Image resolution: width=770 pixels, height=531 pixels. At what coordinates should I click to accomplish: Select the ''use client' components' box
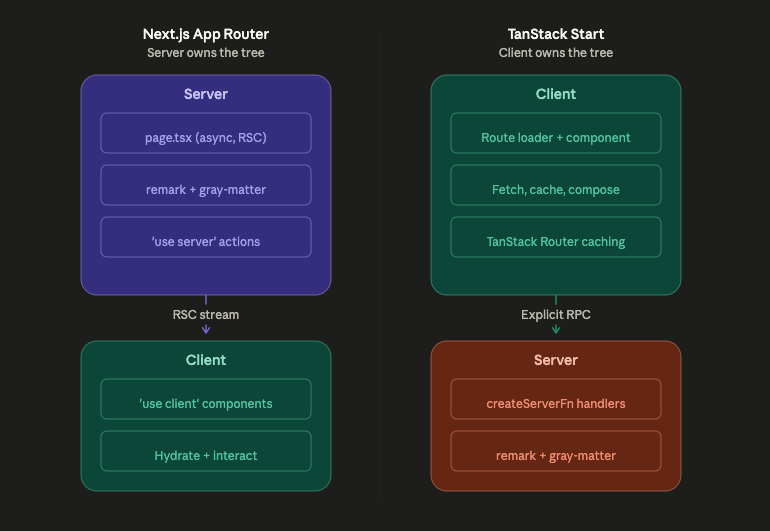point(206,399)
